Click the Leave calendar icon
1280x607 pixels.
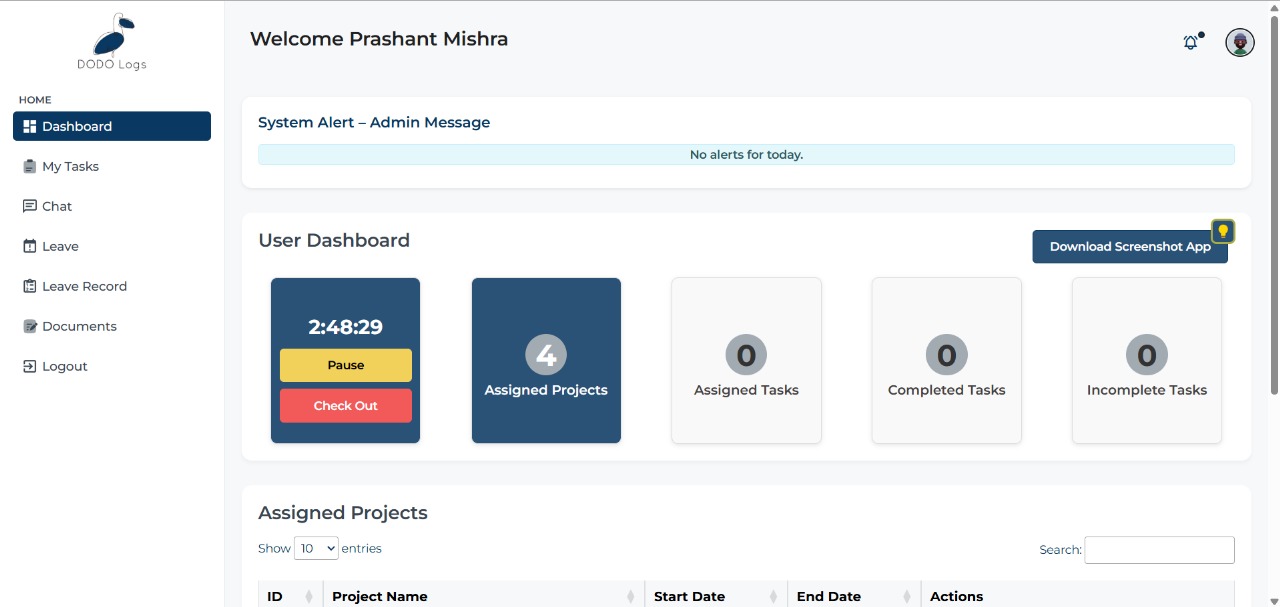click(x=29, y=247)
